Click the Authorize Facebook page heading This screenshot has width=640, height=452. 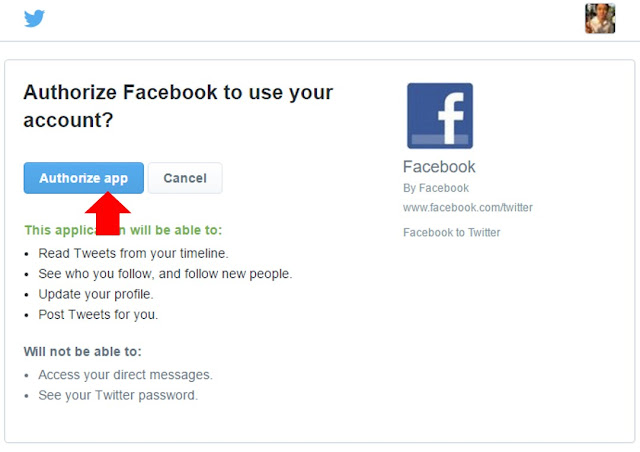coord(178,106)
